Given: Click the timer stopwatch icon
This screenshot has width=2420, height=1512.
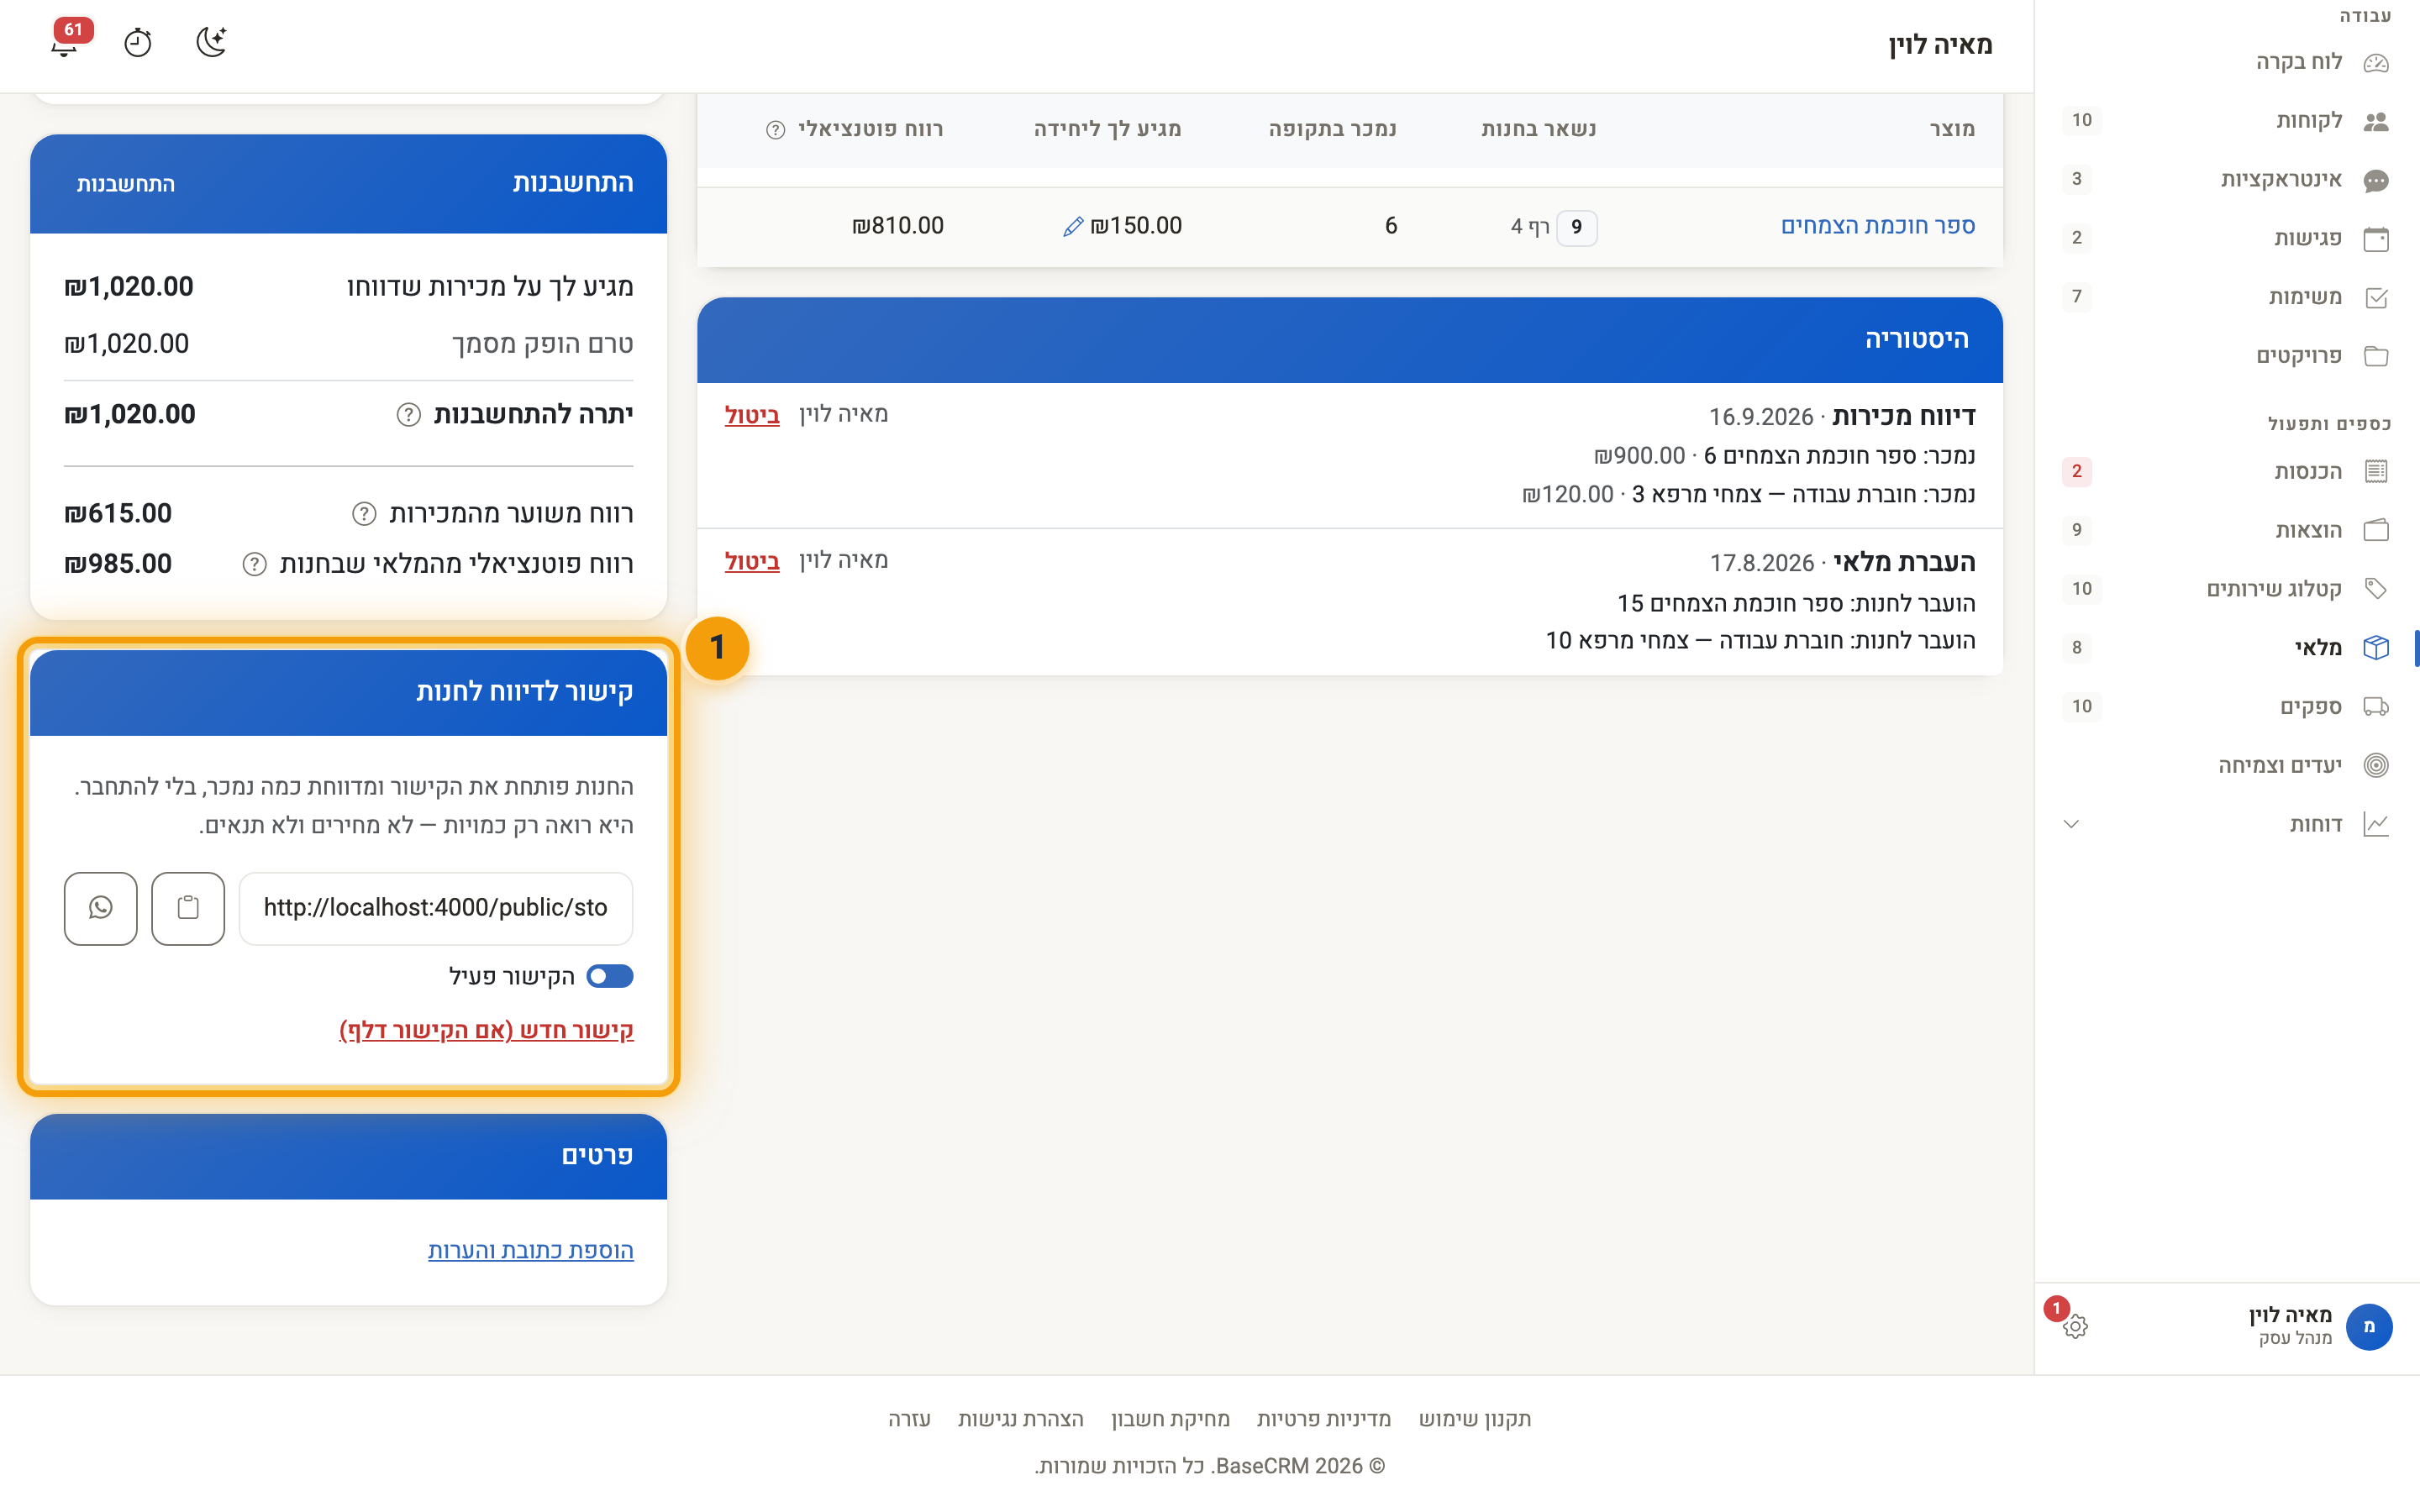Looking at the screenshot, I should [x=138, y=43].
